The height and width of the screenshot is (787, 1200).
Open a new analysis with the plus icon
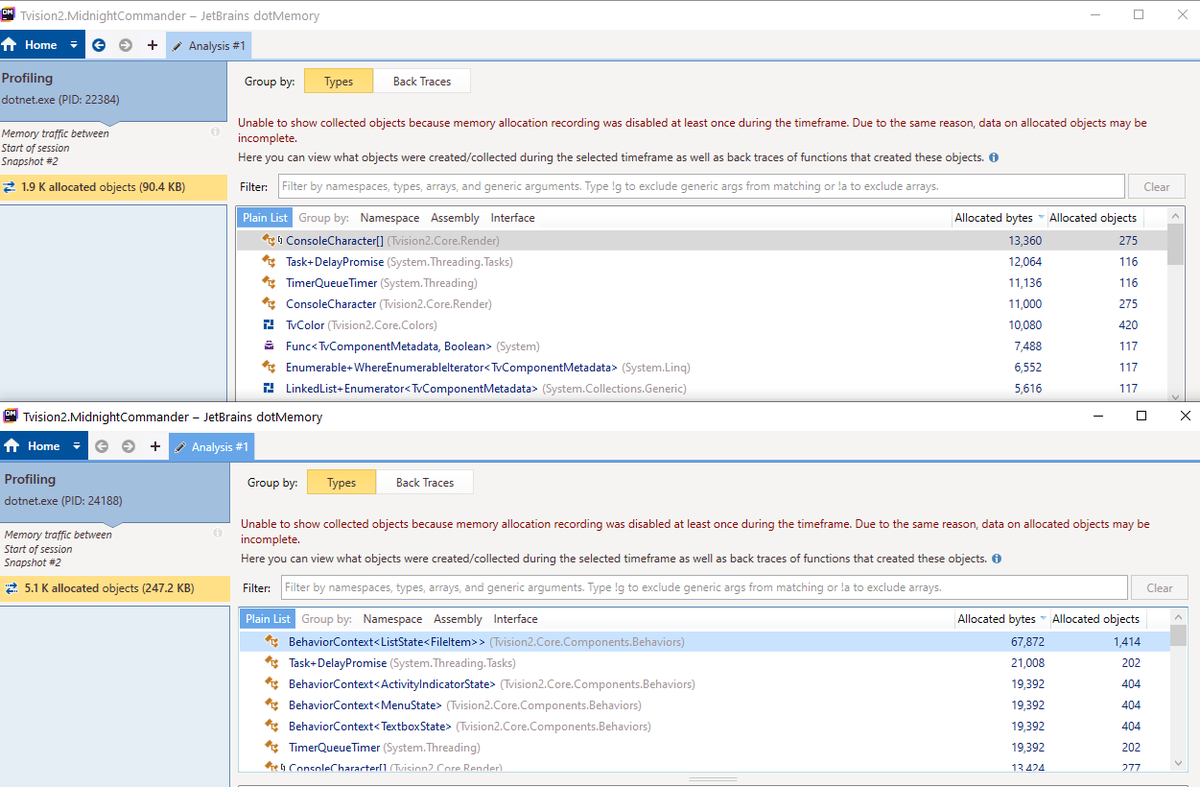[151, 44]
